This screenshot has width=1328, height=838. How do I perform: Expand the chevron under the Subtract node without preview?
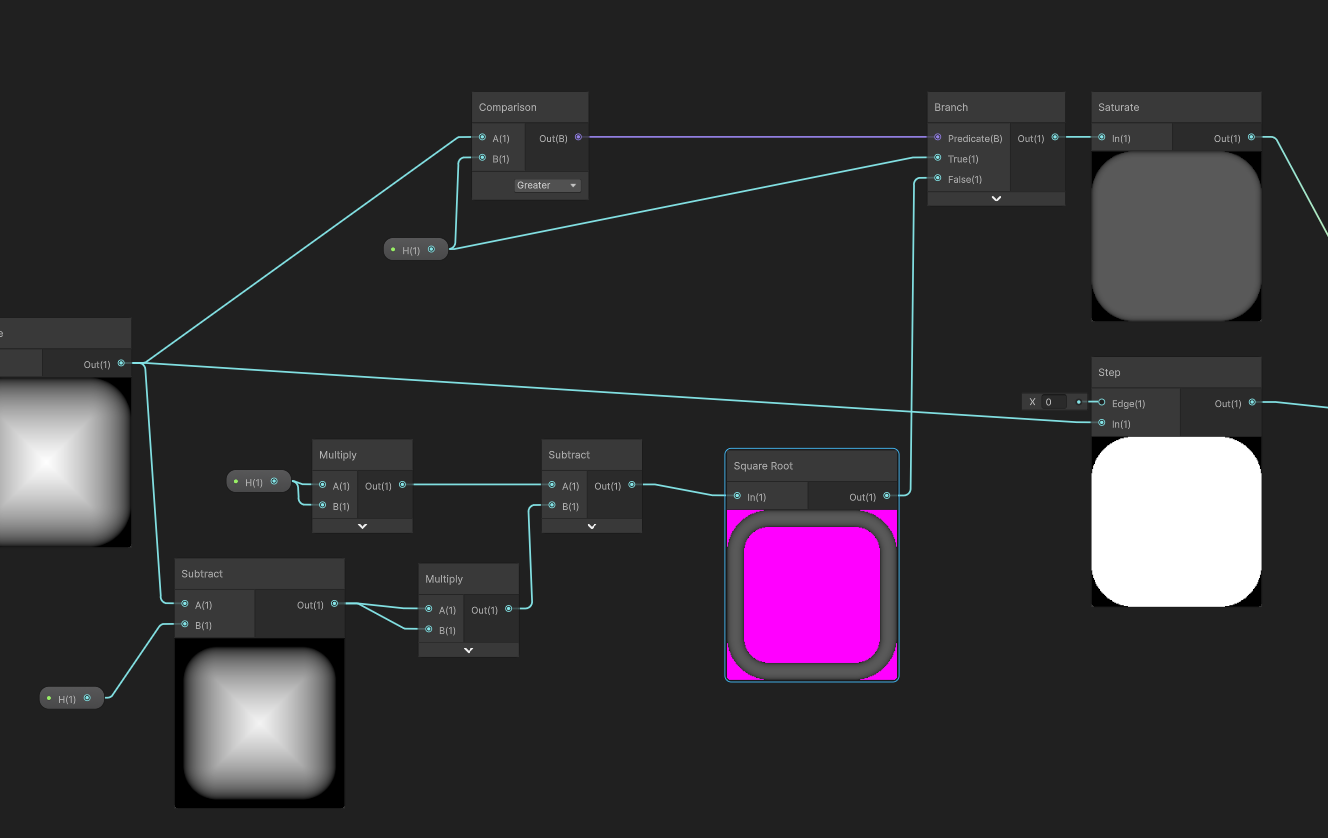point(592,526)
